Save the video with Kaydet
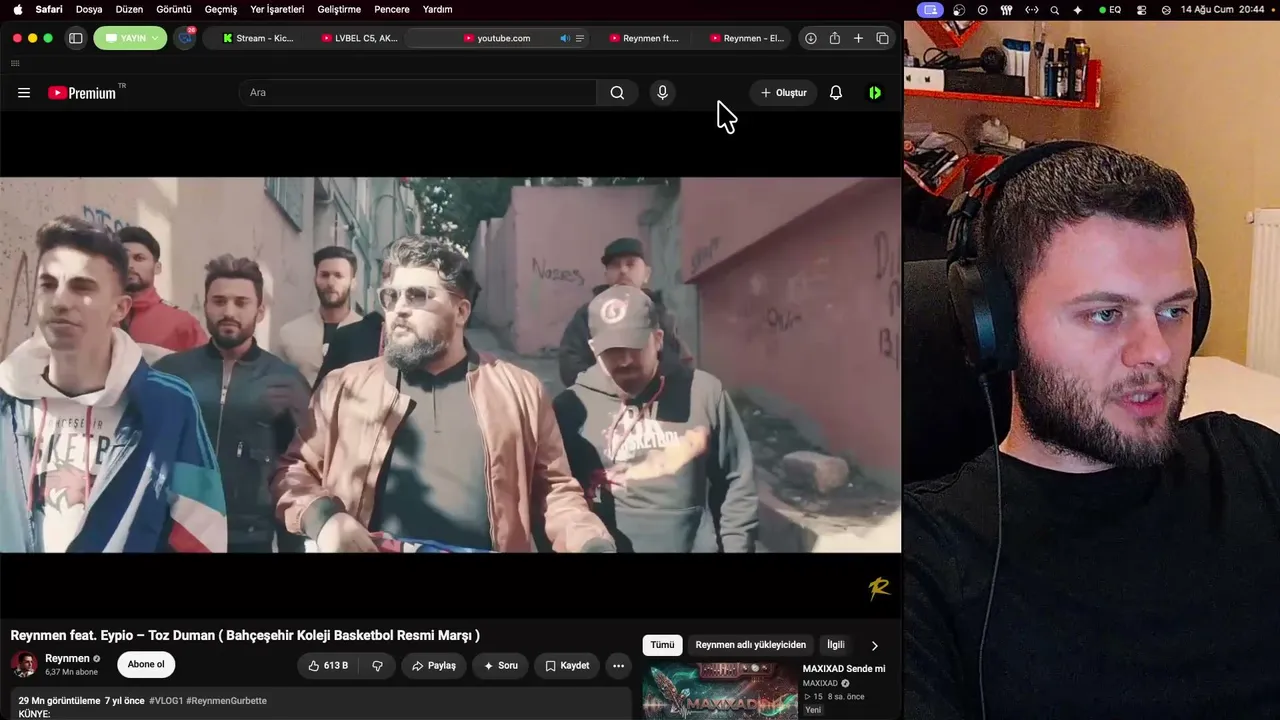Viewport: 1280px width, 720px height. pyautogui.click(x=567, y=666)
